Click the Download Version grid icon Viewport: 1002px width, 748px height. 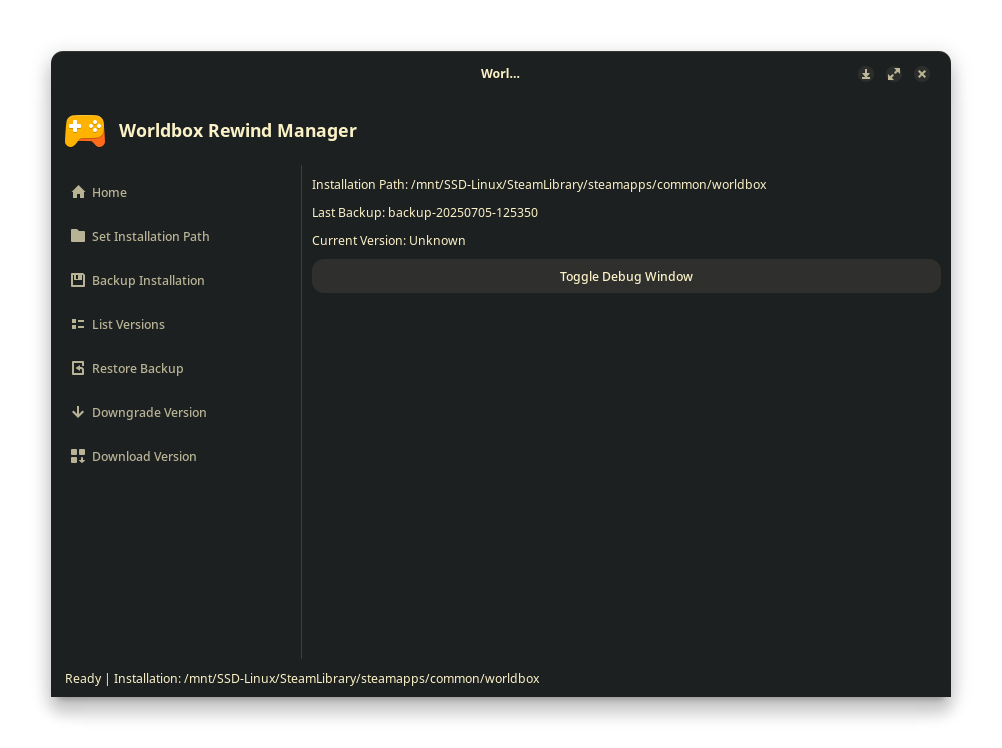(x=78, y=456)
